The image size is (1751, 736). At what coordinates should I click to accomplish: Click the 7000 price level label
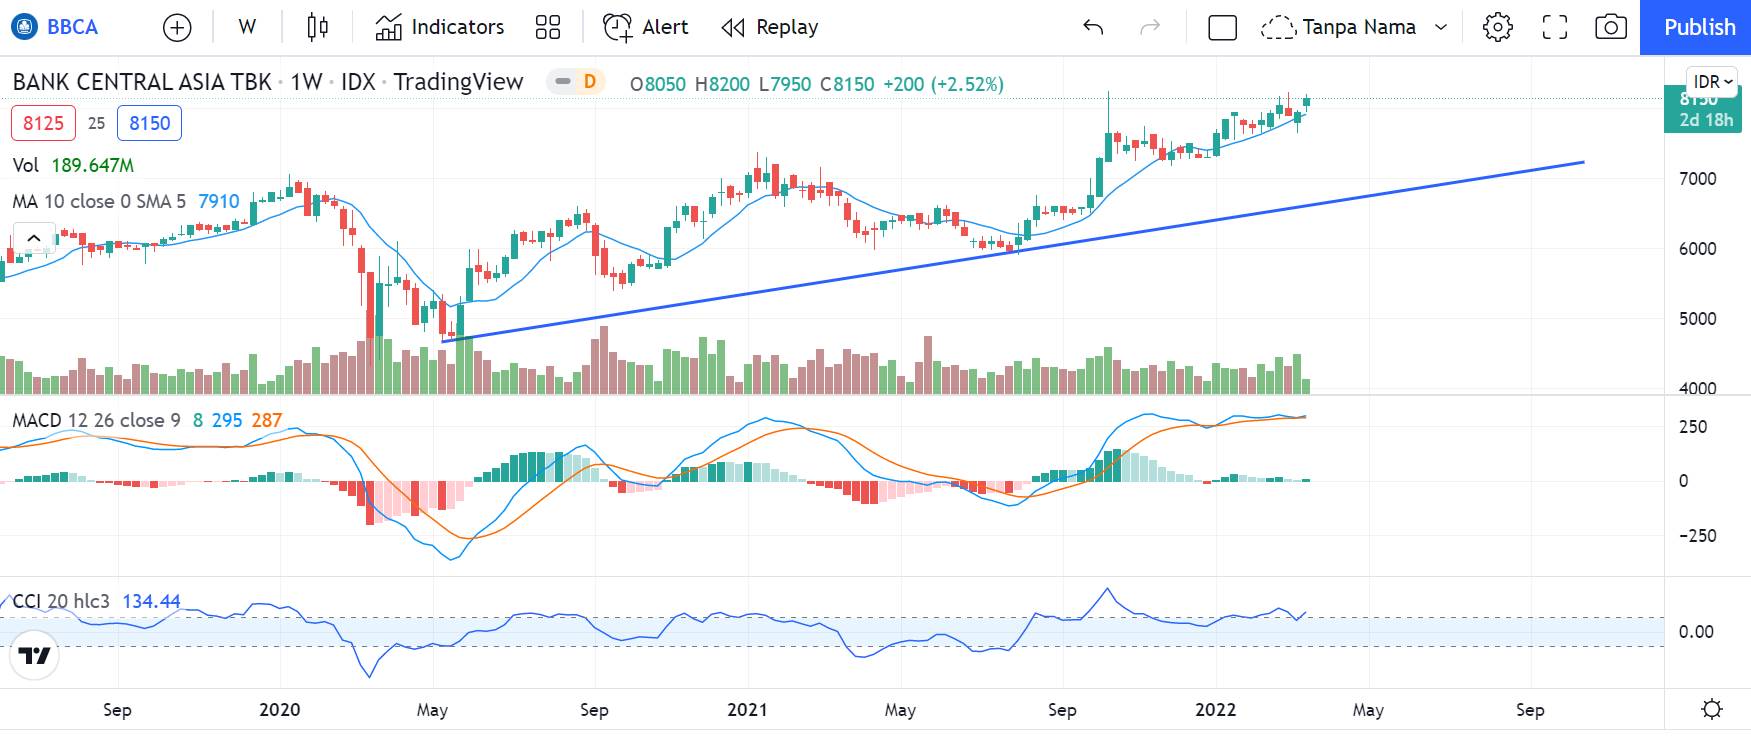tap(1697, 179)
